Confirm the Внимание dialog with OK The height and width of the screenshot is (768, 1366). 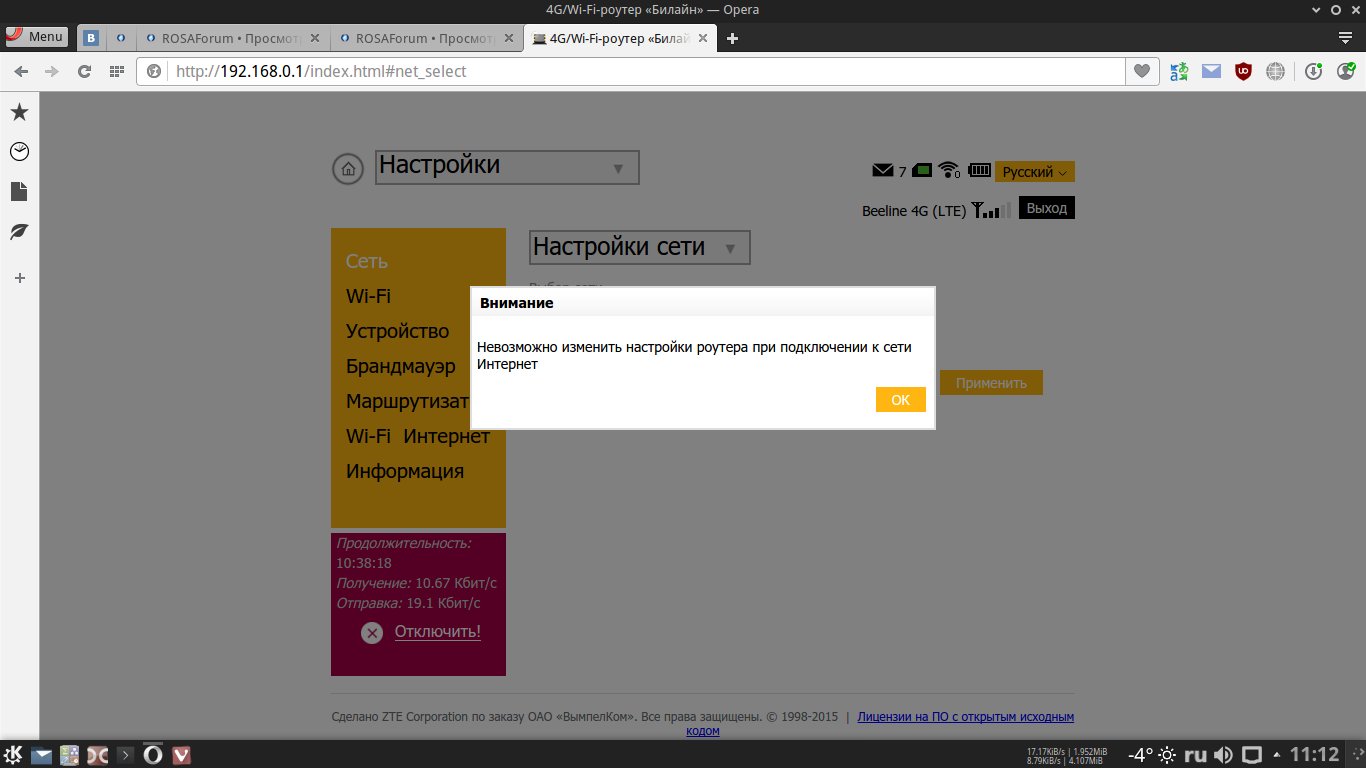pyautogui.click(x=901, y=400)
